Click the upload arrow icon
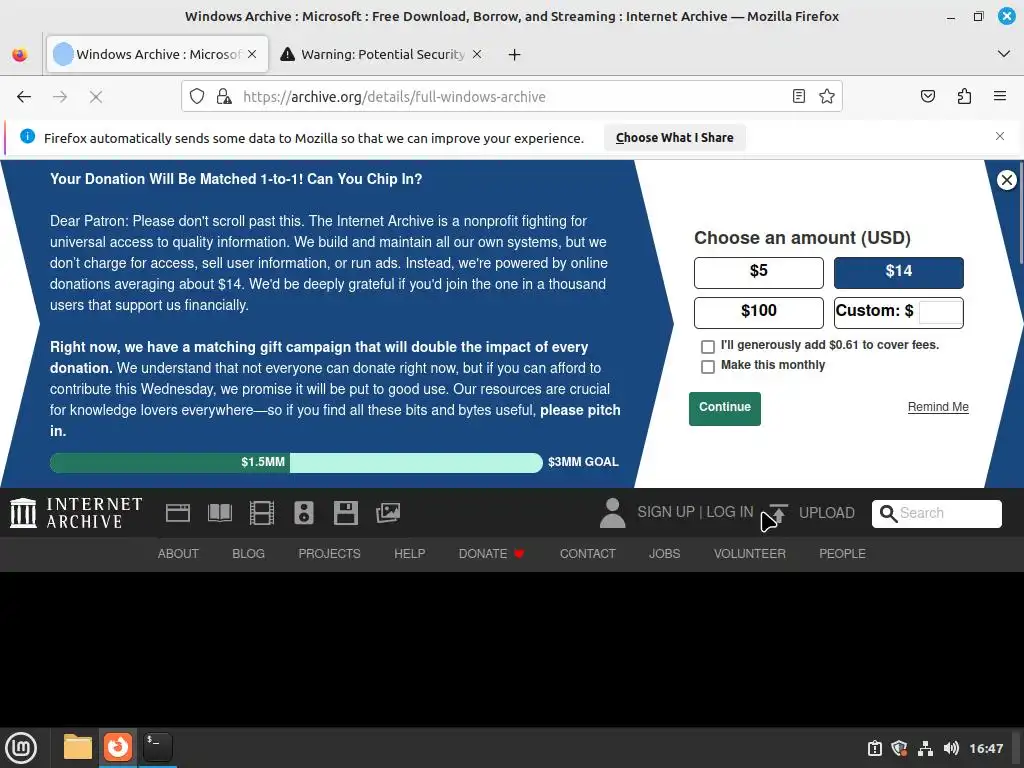This screenshot has width=1024, height=768. click(778, 513)
